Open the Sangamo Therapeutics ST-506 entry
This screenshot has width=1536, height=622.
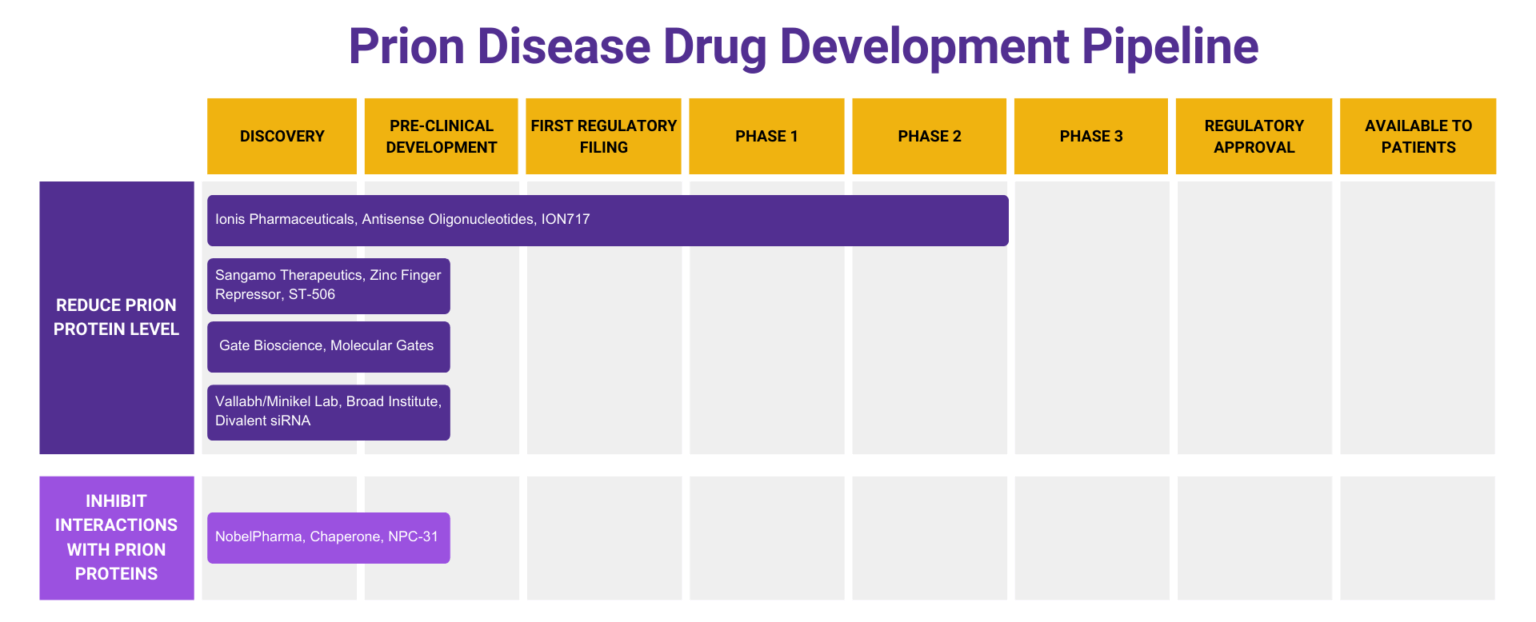328,285
